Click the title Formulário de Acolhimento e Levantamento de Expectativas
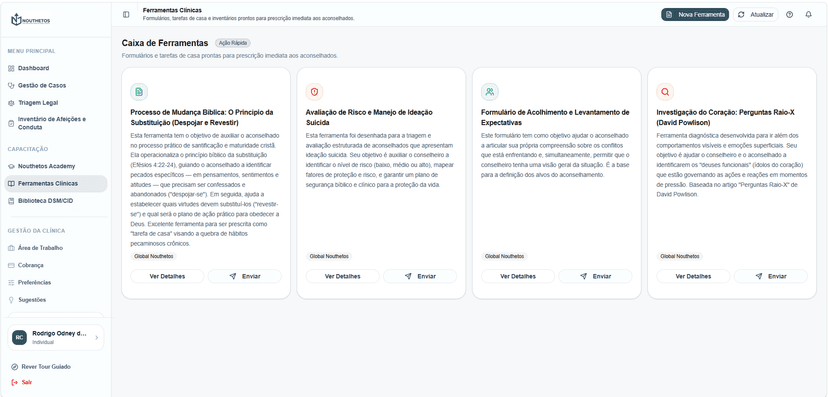The image size is (828, 397). click(x=555, y=117)
